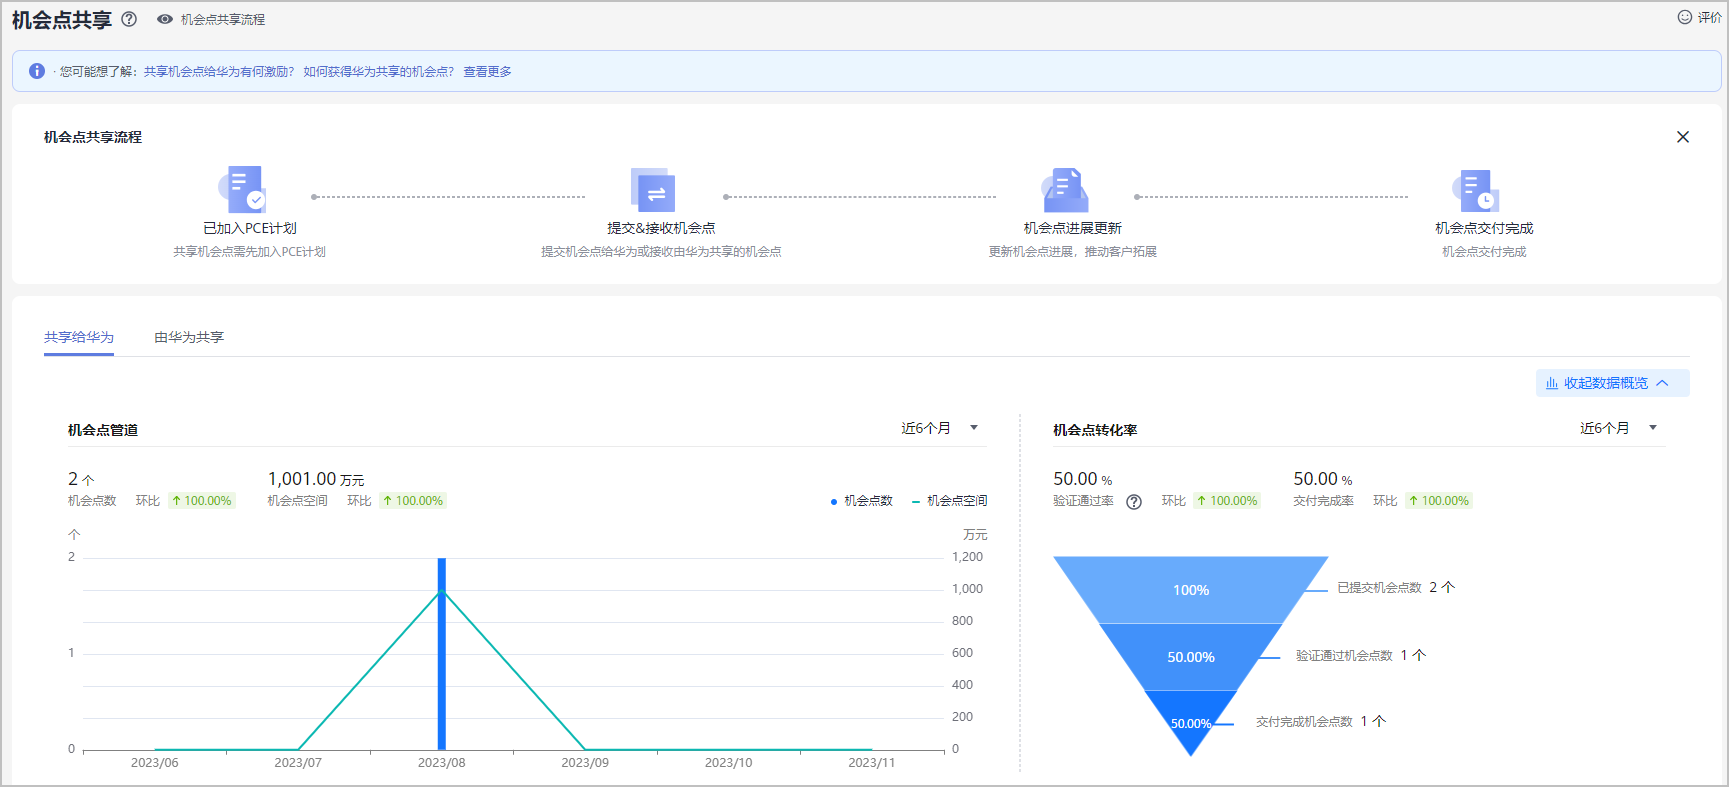Click the 评价 smiley feedback icon
Viewport: 1729px width, 787px height.
[1685, 17]
